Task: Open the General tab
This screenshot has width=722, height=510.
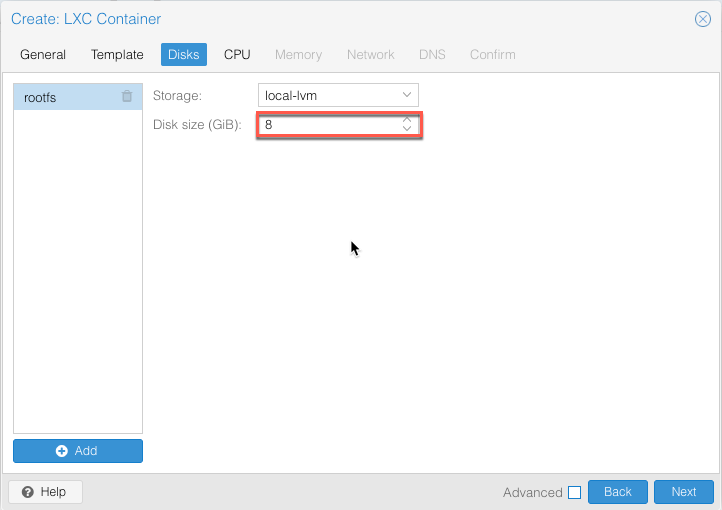Action: (x=43, y=54)
